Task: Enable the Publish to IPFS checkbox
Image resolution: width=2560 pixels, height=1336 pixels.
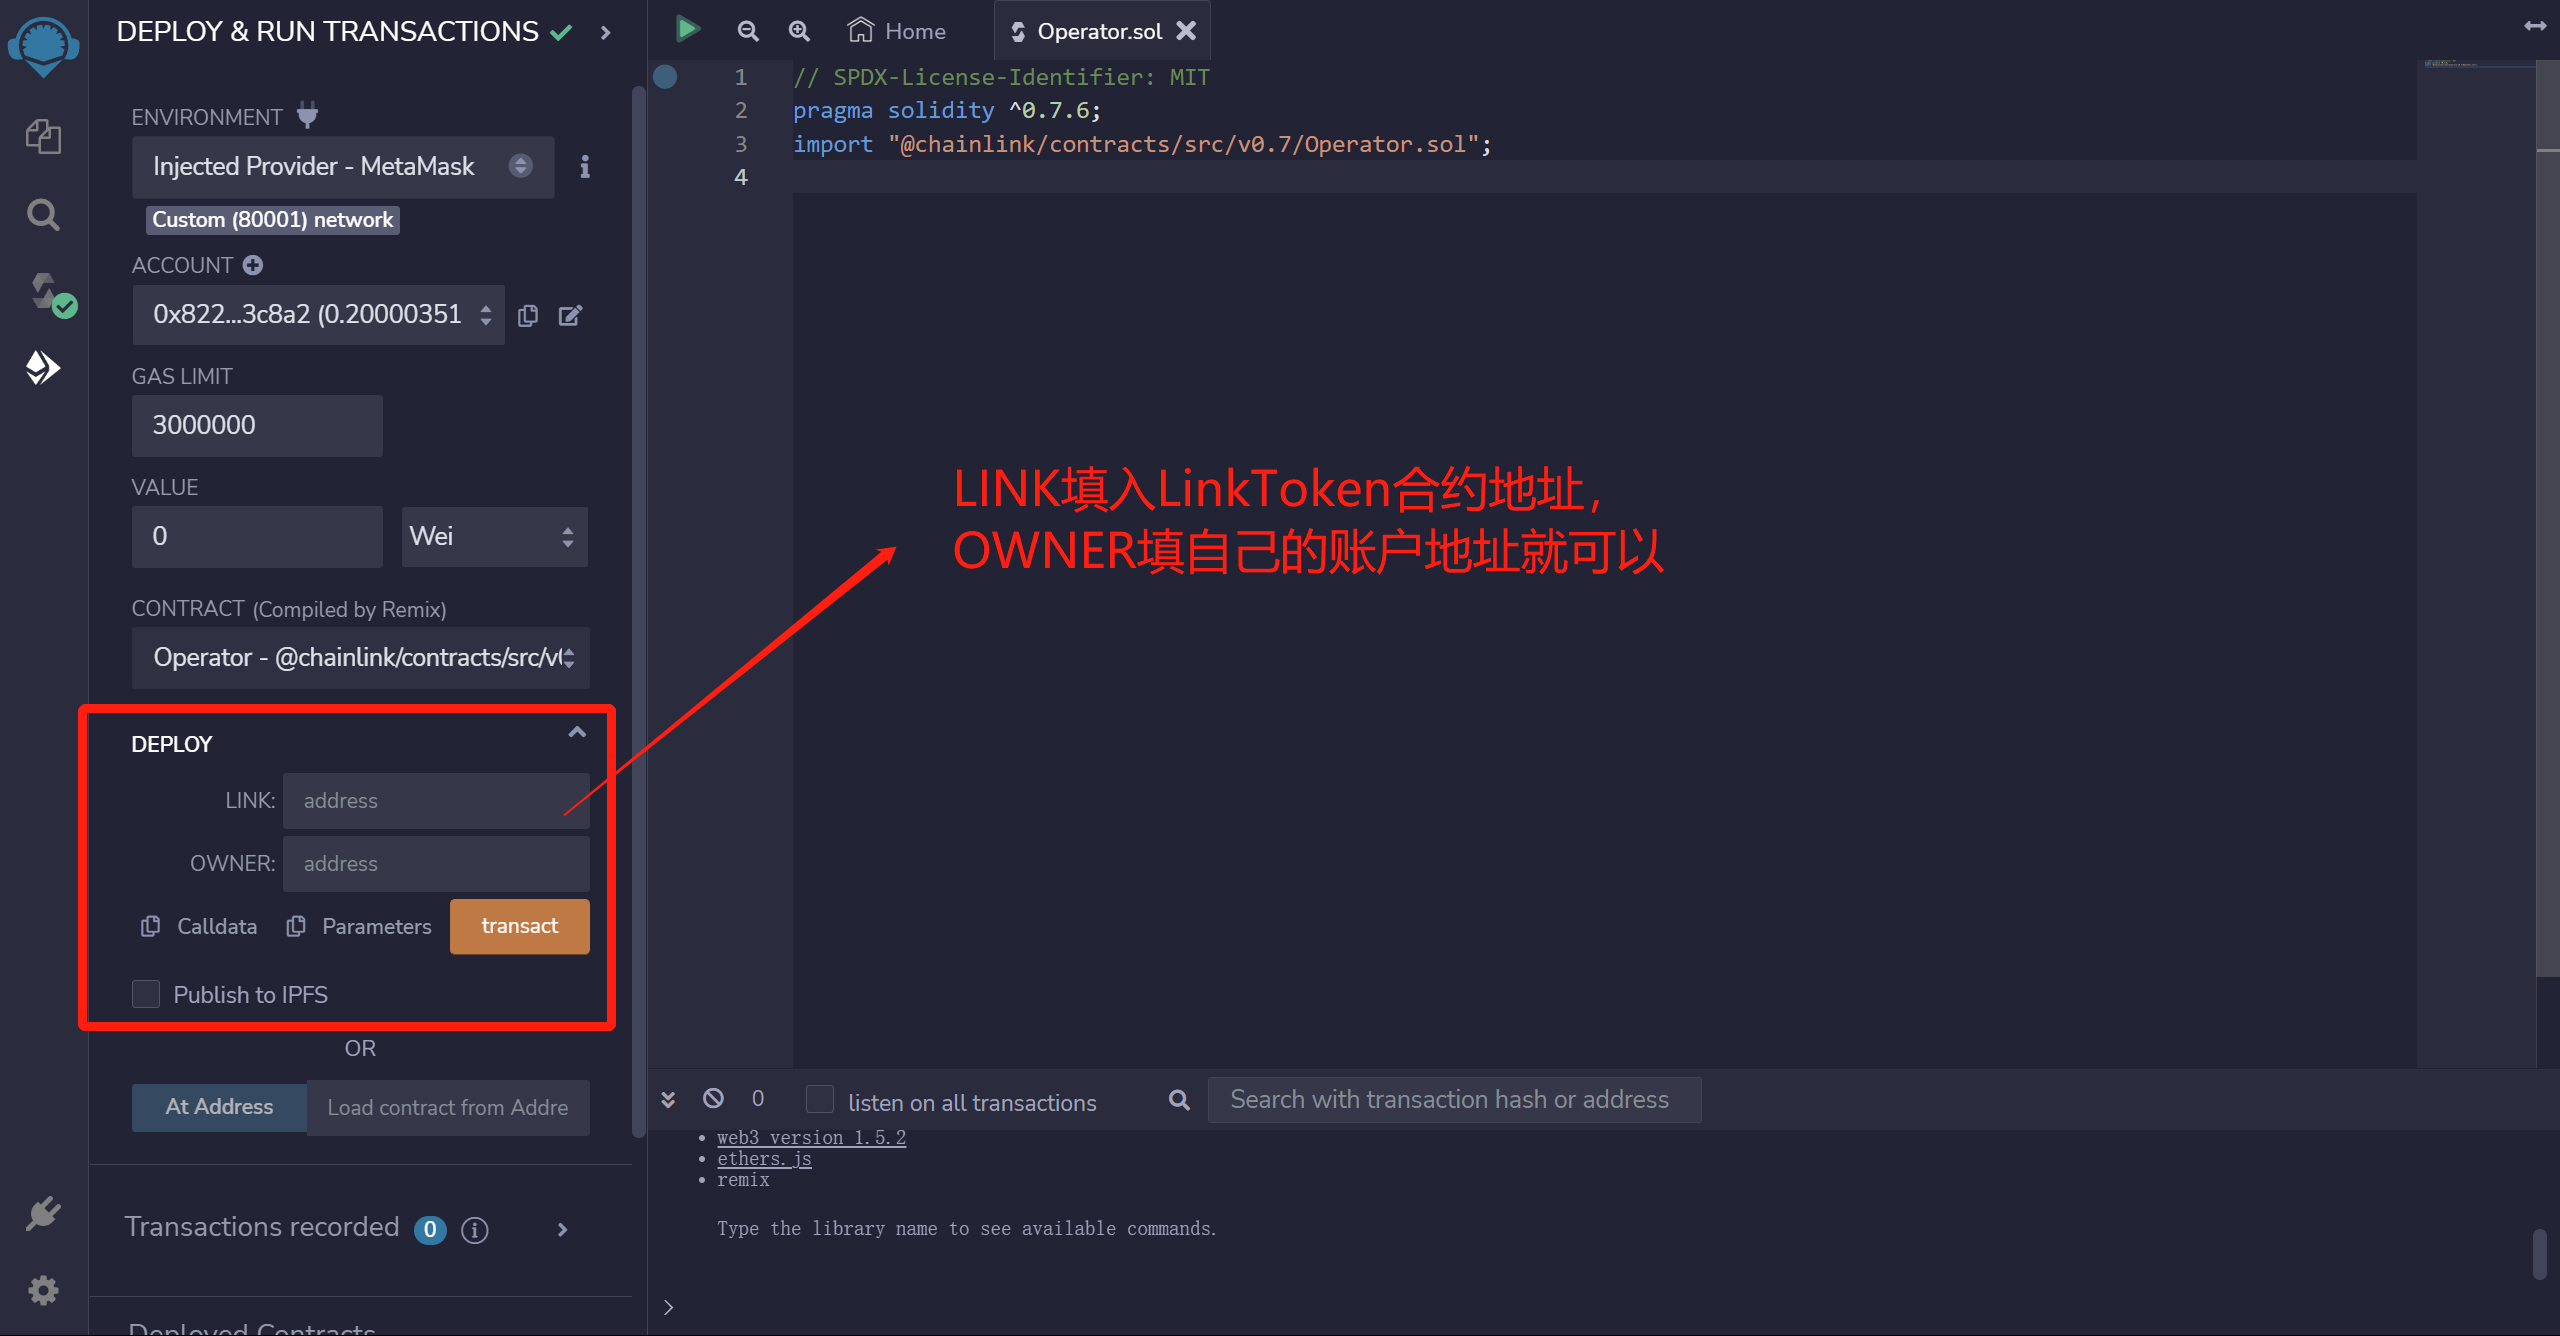Action: 146,994
